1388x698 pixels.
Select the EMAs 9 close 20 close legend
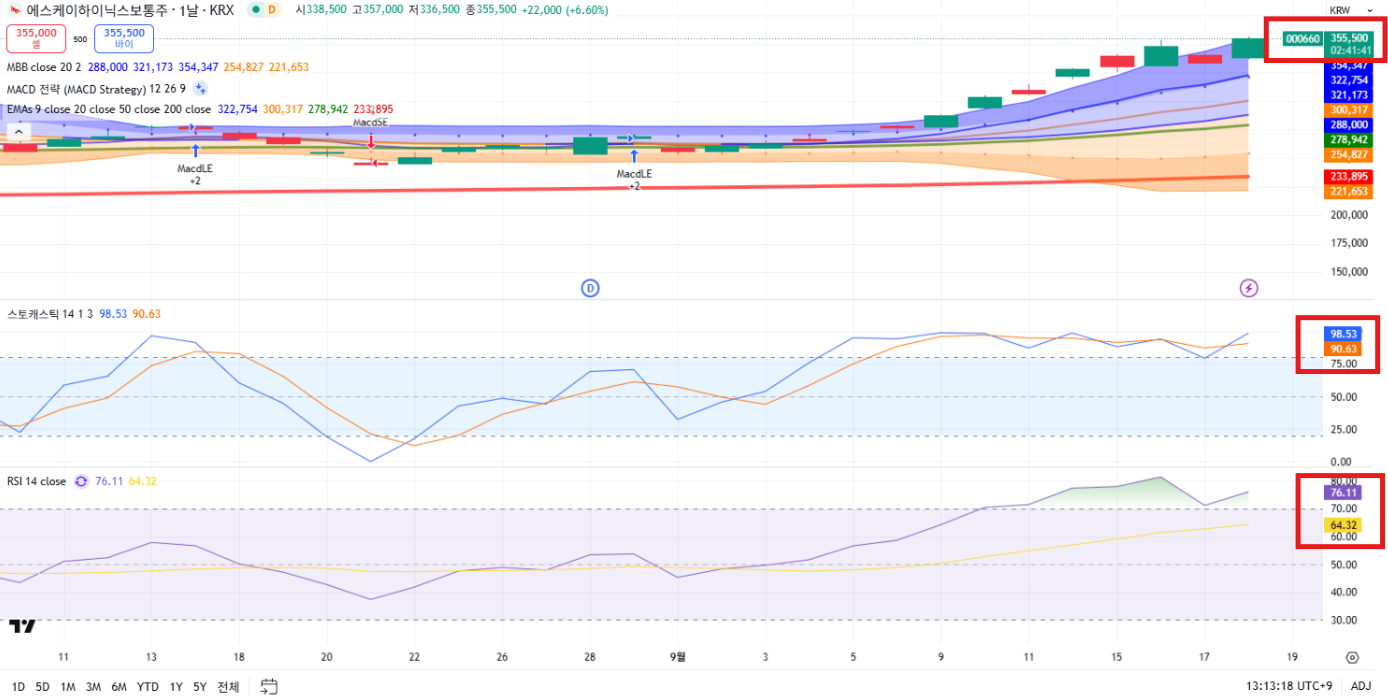tap(109, 109)
